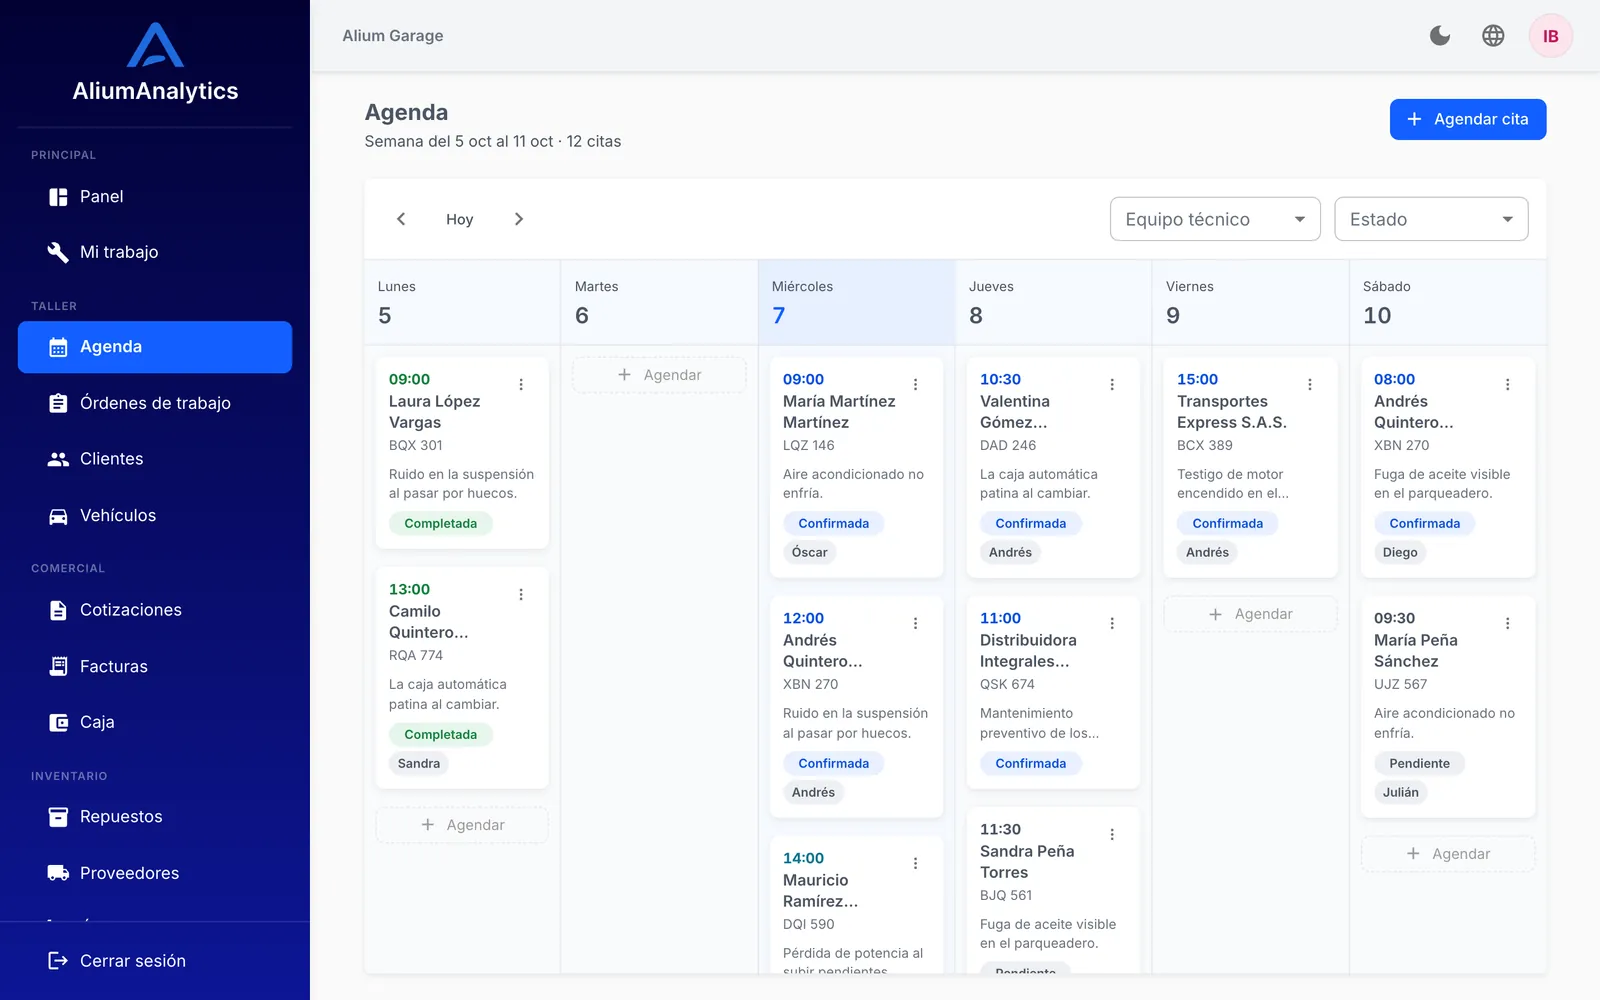Go to previous week arrow

point(401,219)
